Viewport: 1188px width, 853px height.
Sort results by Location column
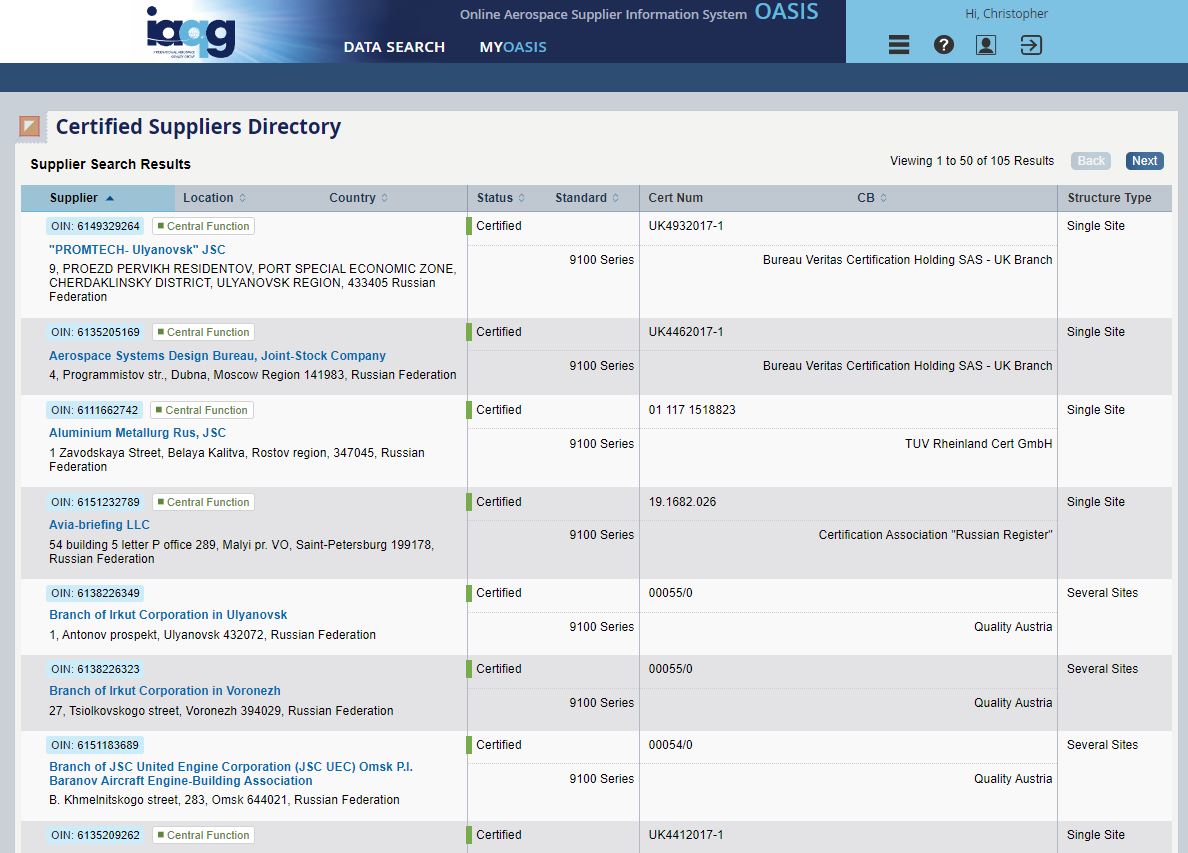coord(214,198)
